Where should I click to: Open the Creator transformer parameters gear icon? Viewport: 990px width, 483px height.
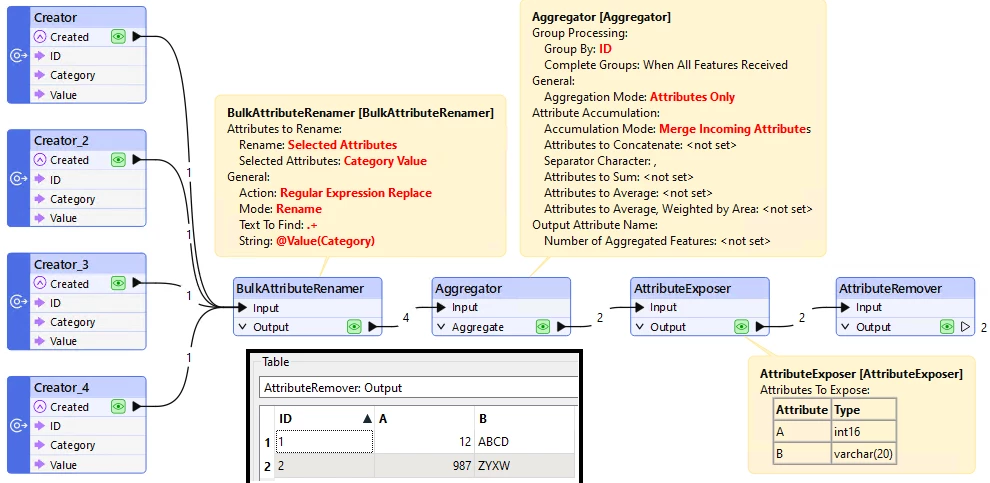click(18, 56)
